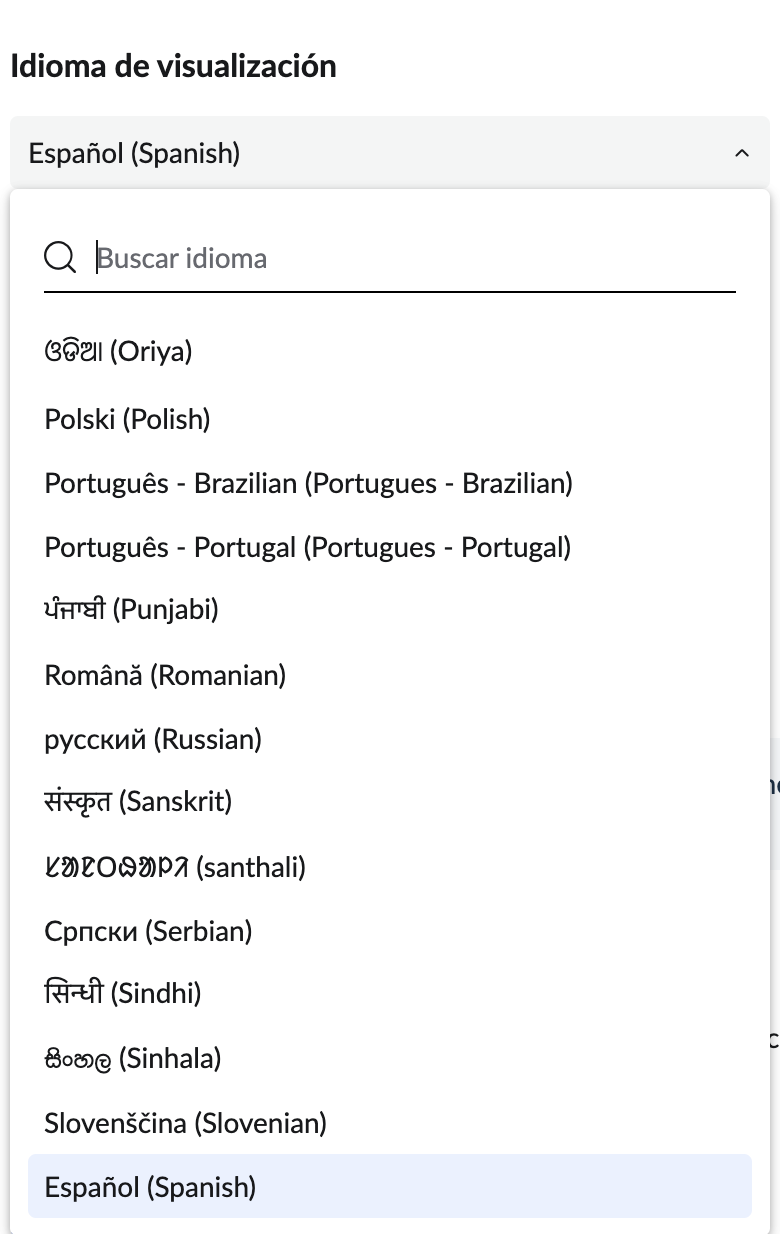Select Polski (Polish) from the list
Screen dimensions: 780x1234
127,419
